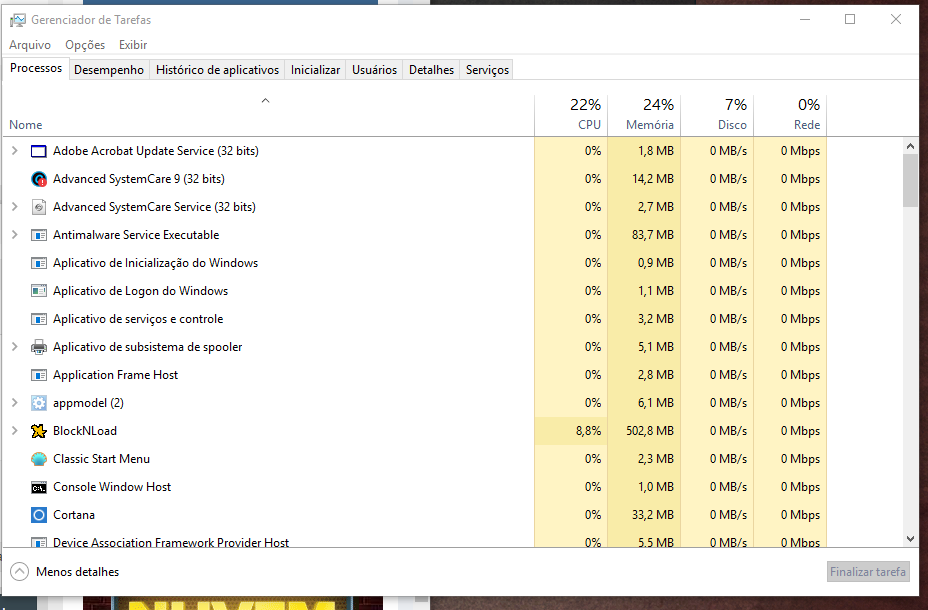Sort processes by Memória column header
The image size is (928, 610).
coord(645,115)
